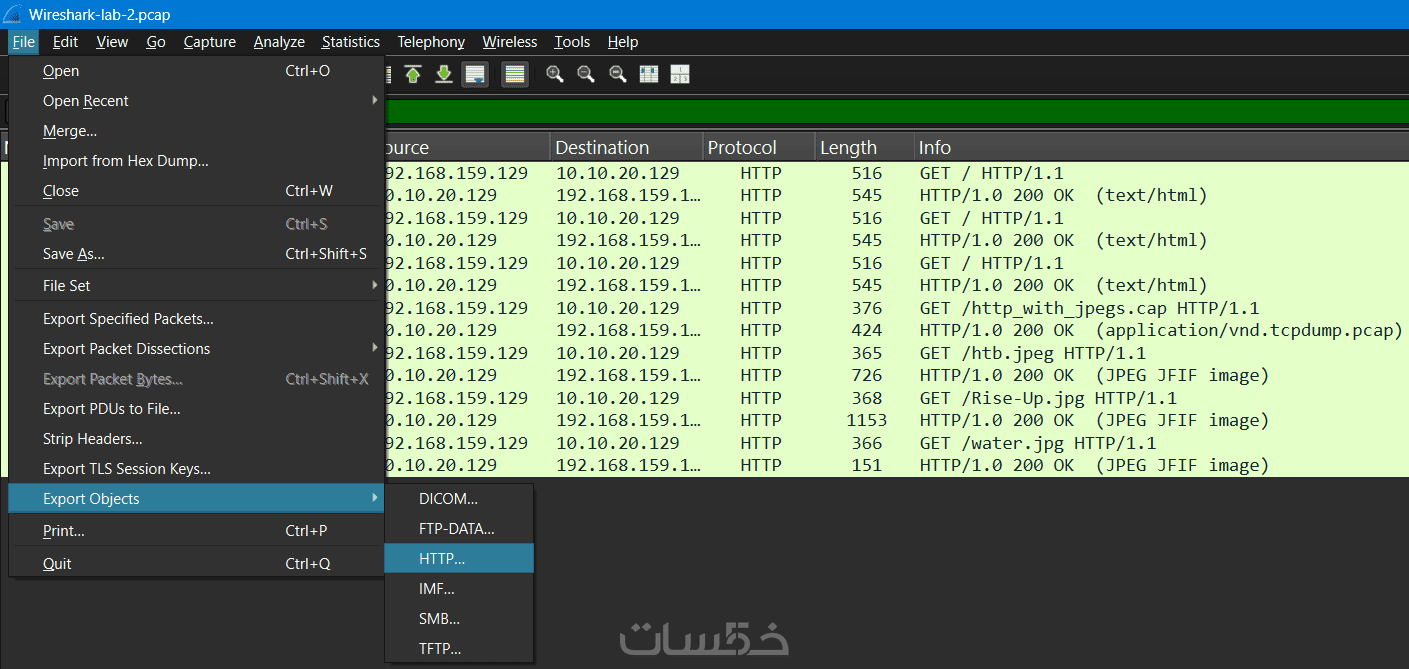Select Quit in the File menu

tap(196, 564)
